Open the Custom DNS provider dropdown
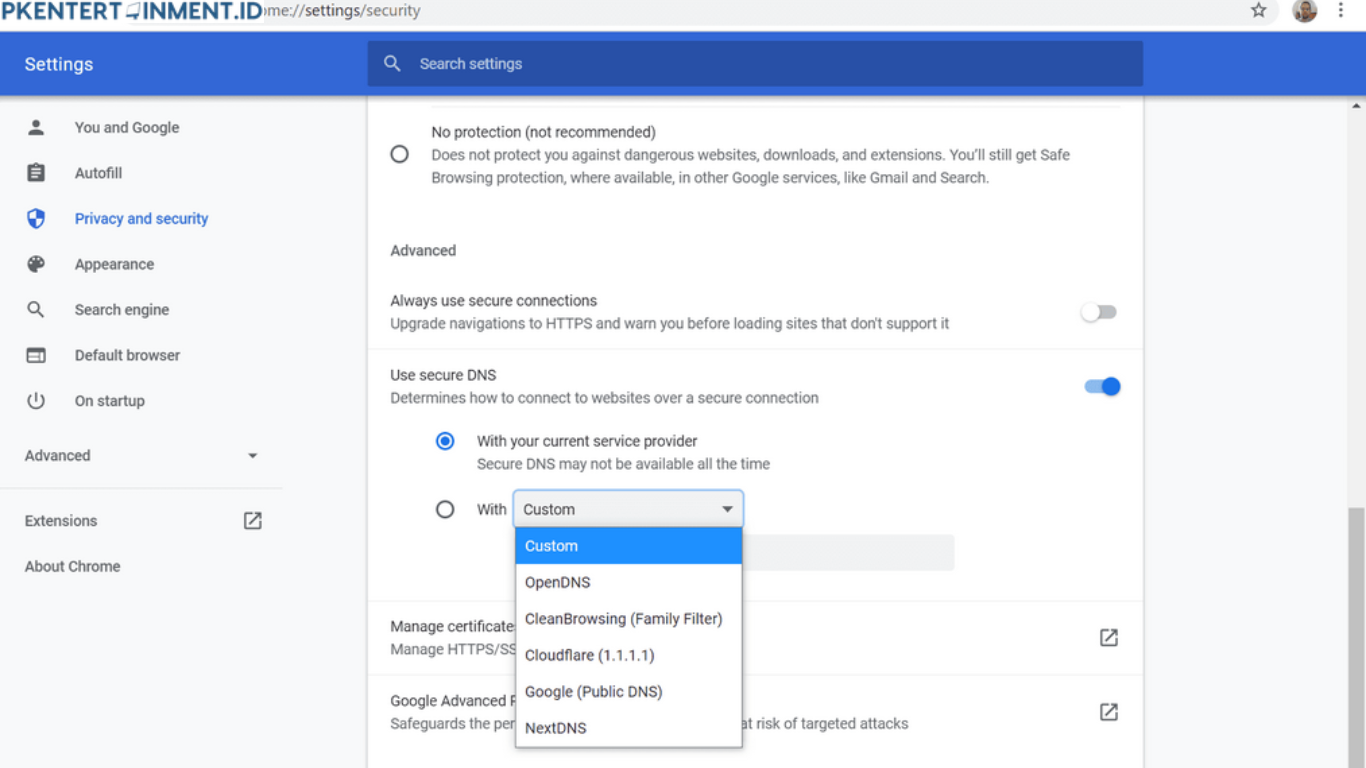 click(628, 509)
